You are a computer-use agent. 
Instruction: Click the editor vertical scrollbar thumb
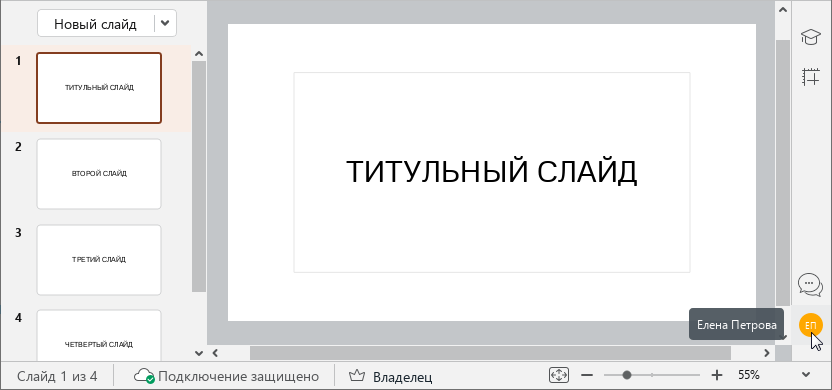coord(783,172)
